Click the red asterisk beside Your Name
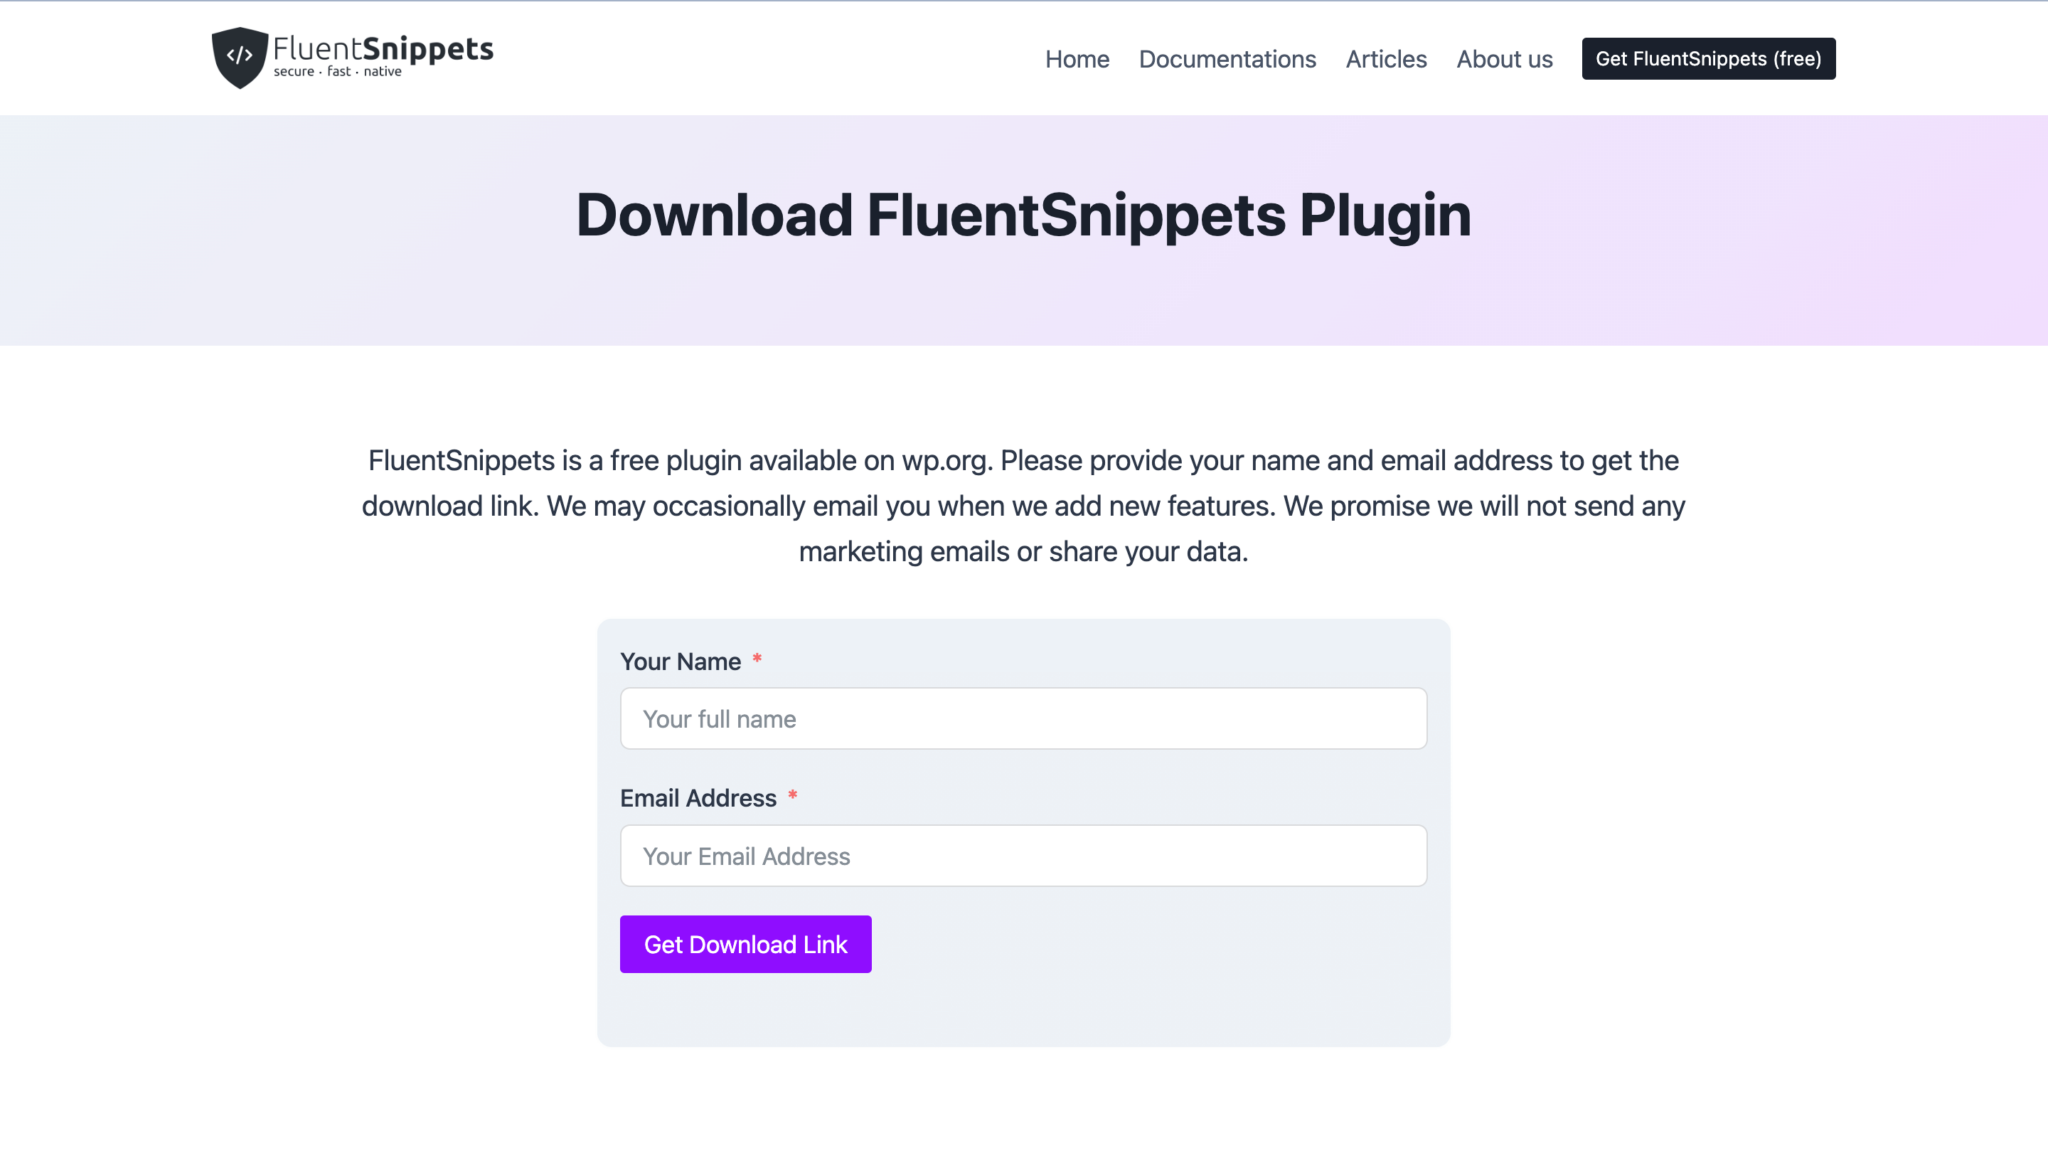The height and width of the screenshot is (1158, 2048). click(757, 660)
